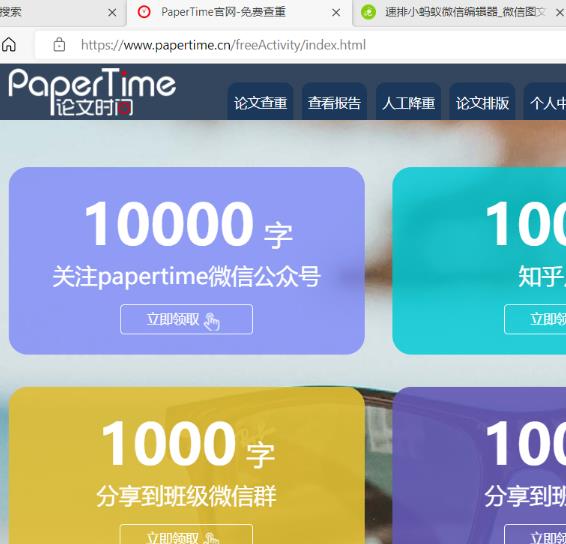Image resolution: width=566 pixels, height=544 pixels.
Task: Click the 关注papertime微信公众号 text
Action: [186, 276]
